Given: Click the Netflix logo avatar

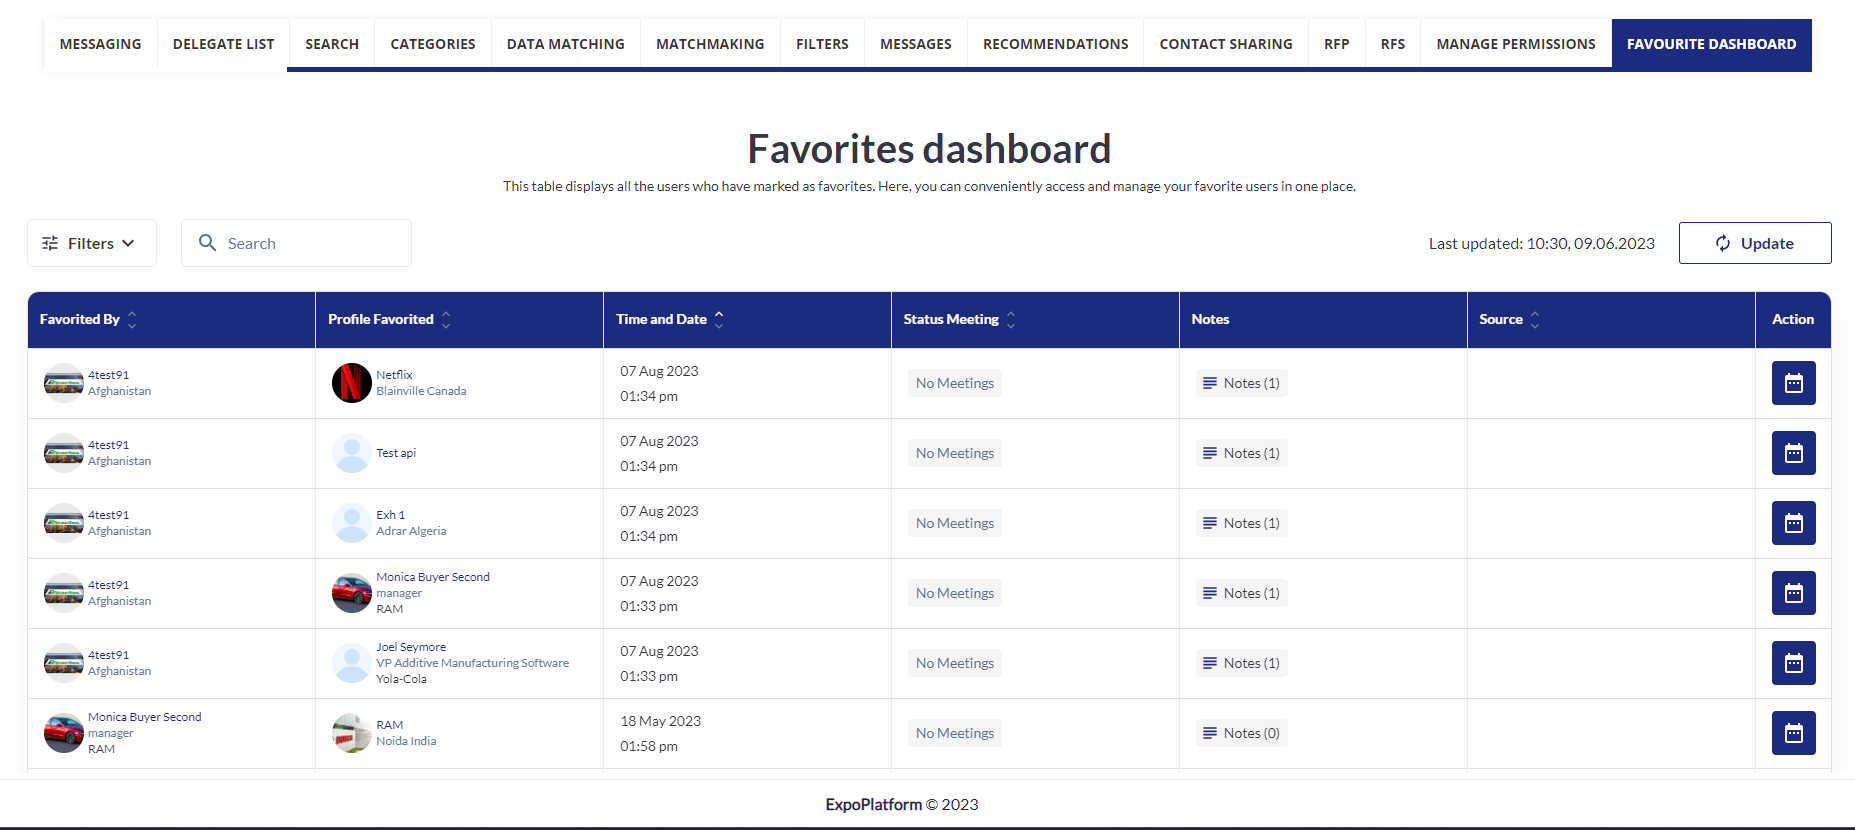Looking at the screenshot, I should pos(351,383).
